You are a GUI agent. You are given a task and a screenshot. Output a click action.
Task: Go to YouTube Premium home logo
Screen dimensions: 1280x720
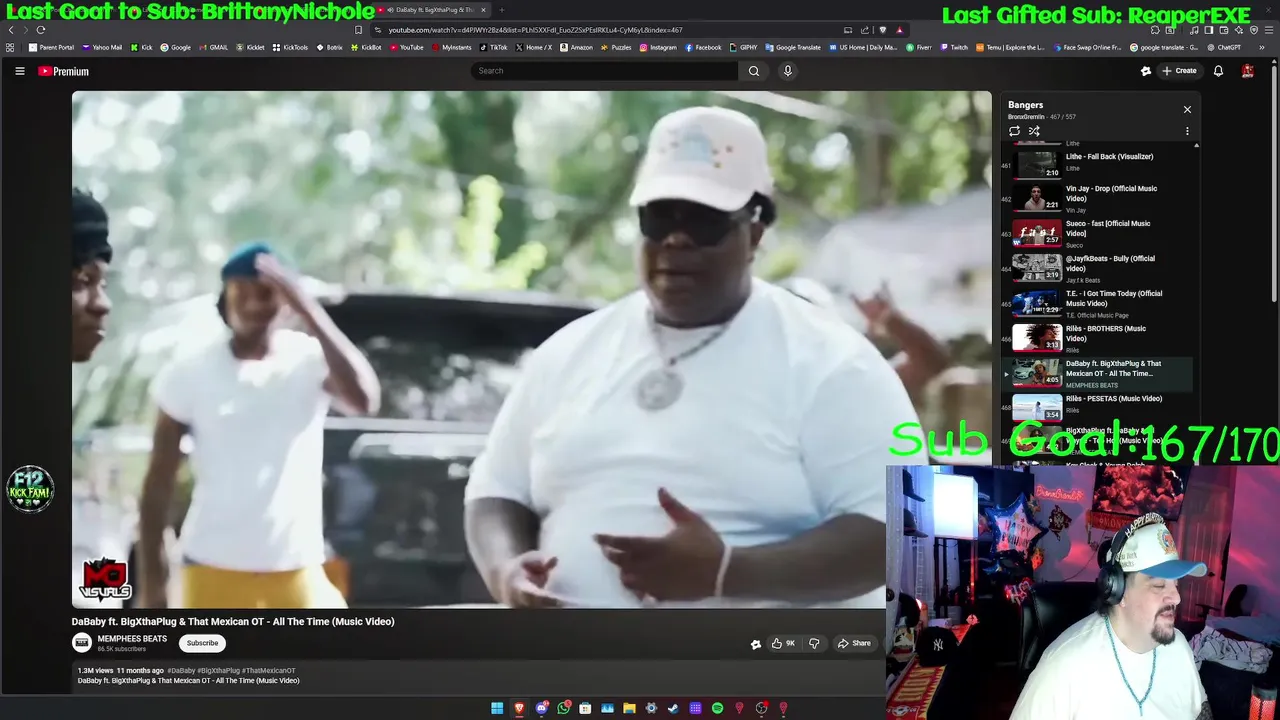[x=64, y=71]
